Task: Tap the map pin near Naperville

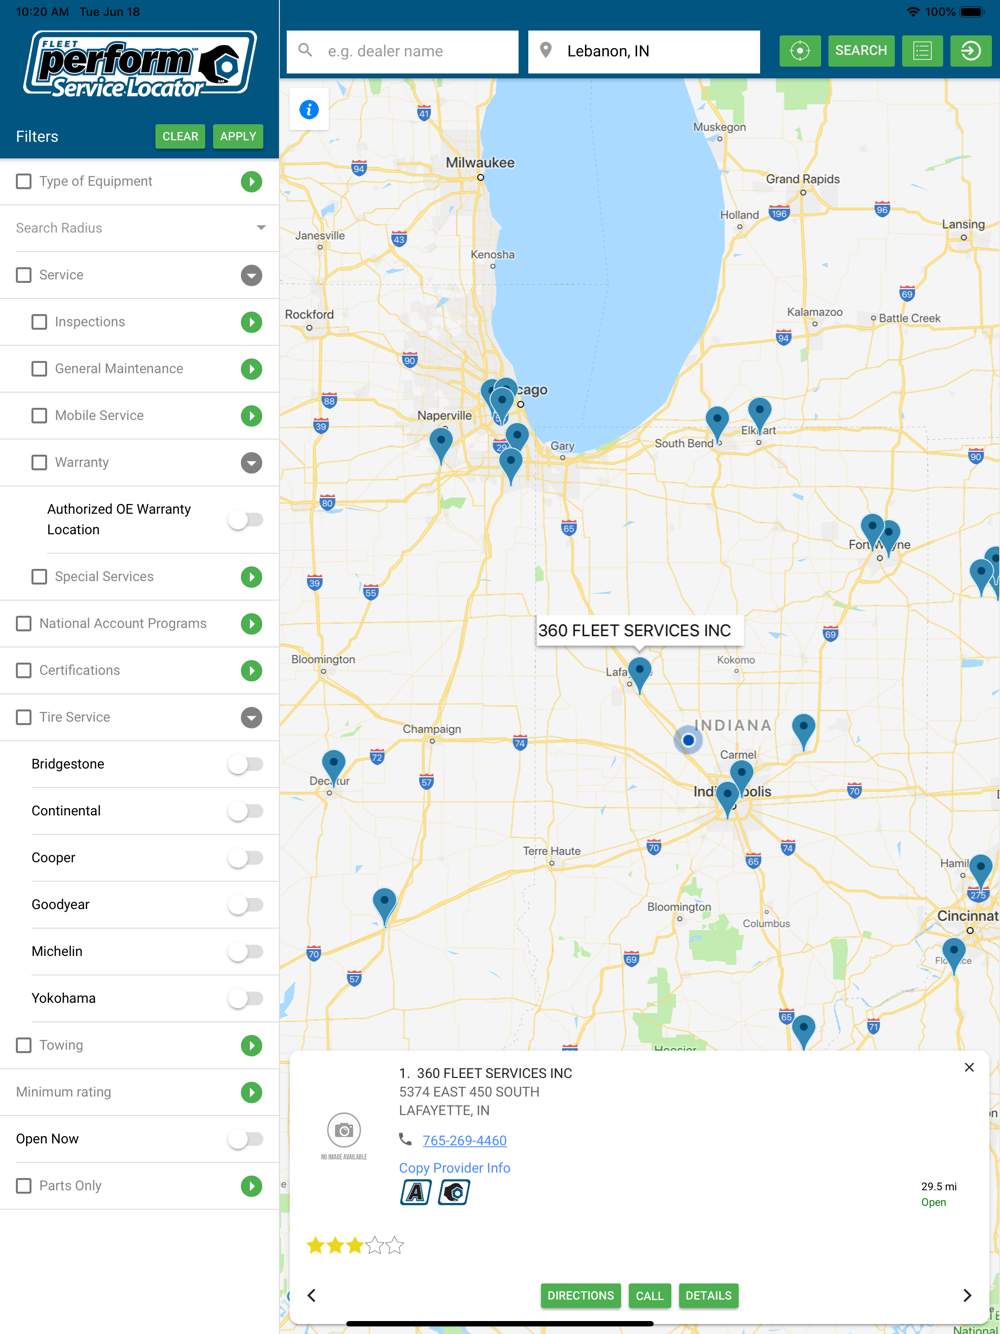Action: pyautogui.click(x=441, y=445)
